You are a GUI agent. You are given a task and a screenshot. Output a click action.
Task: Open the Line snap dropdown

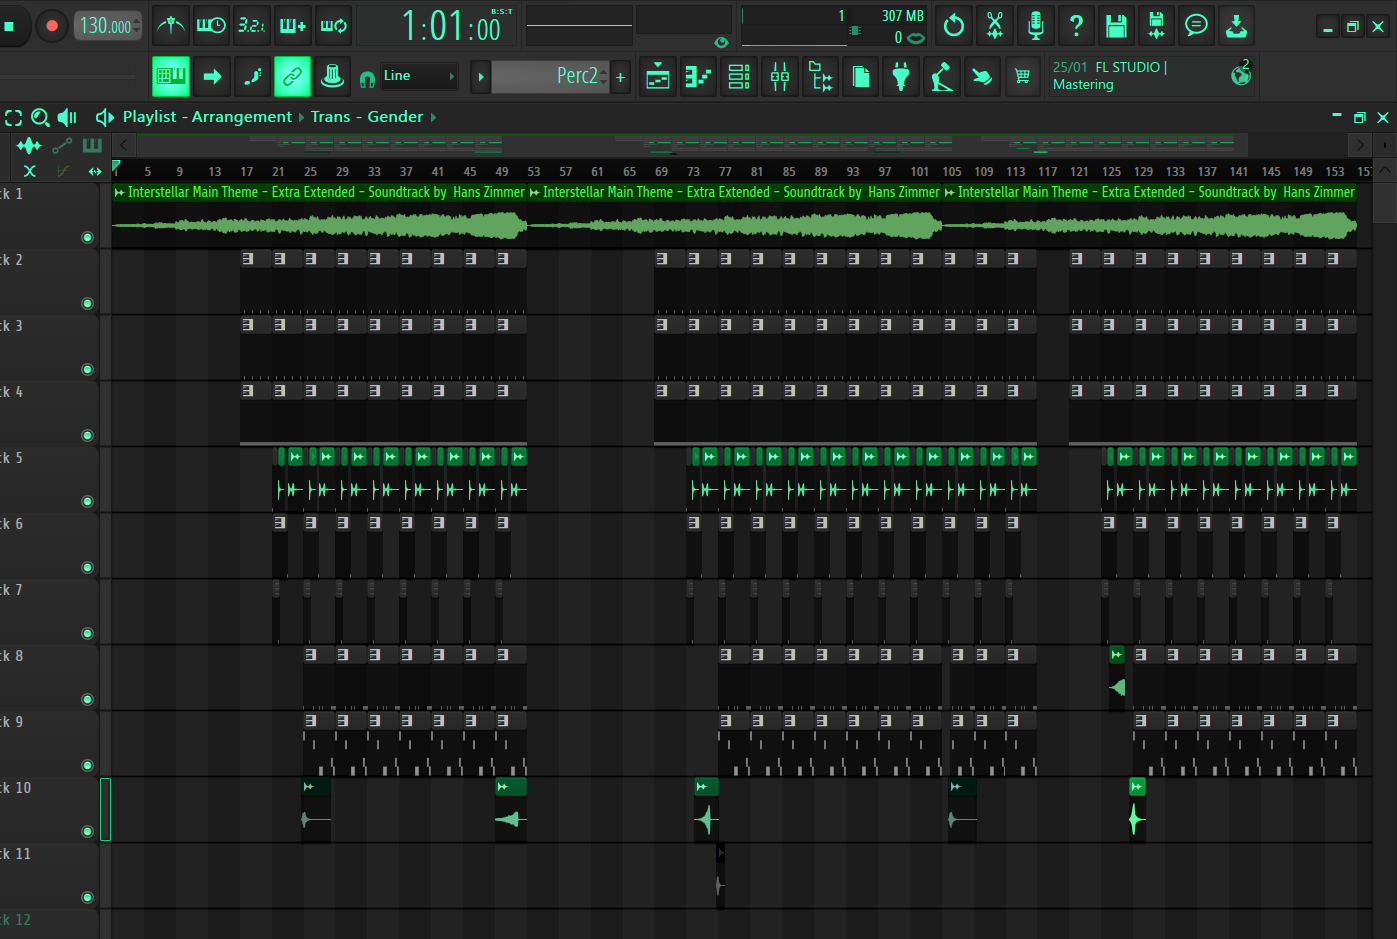419,76
